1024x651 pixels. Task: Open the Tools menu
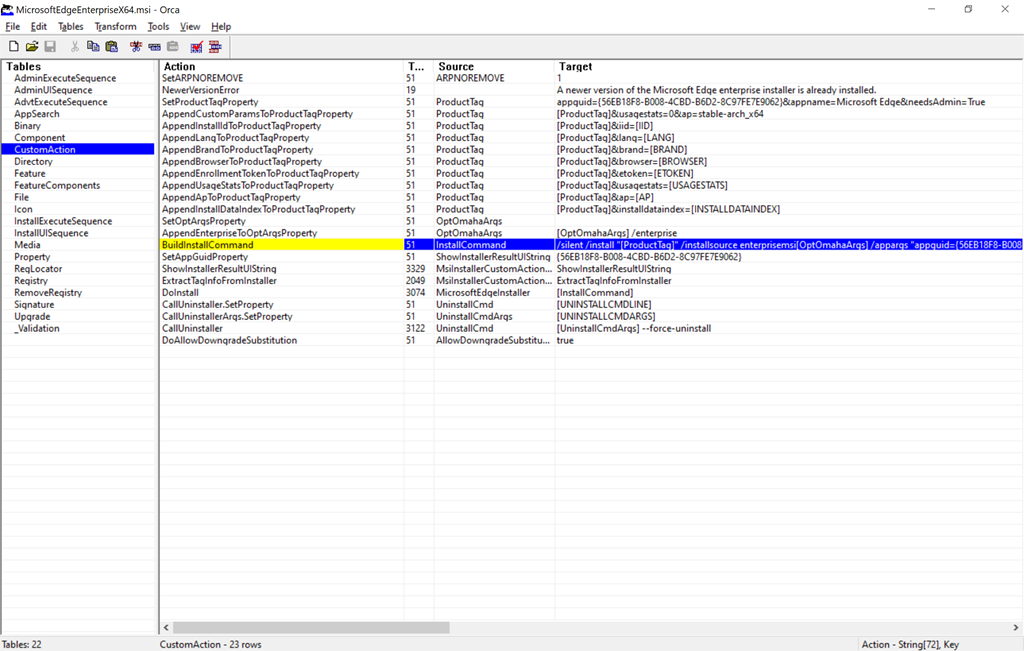[158, 27]
